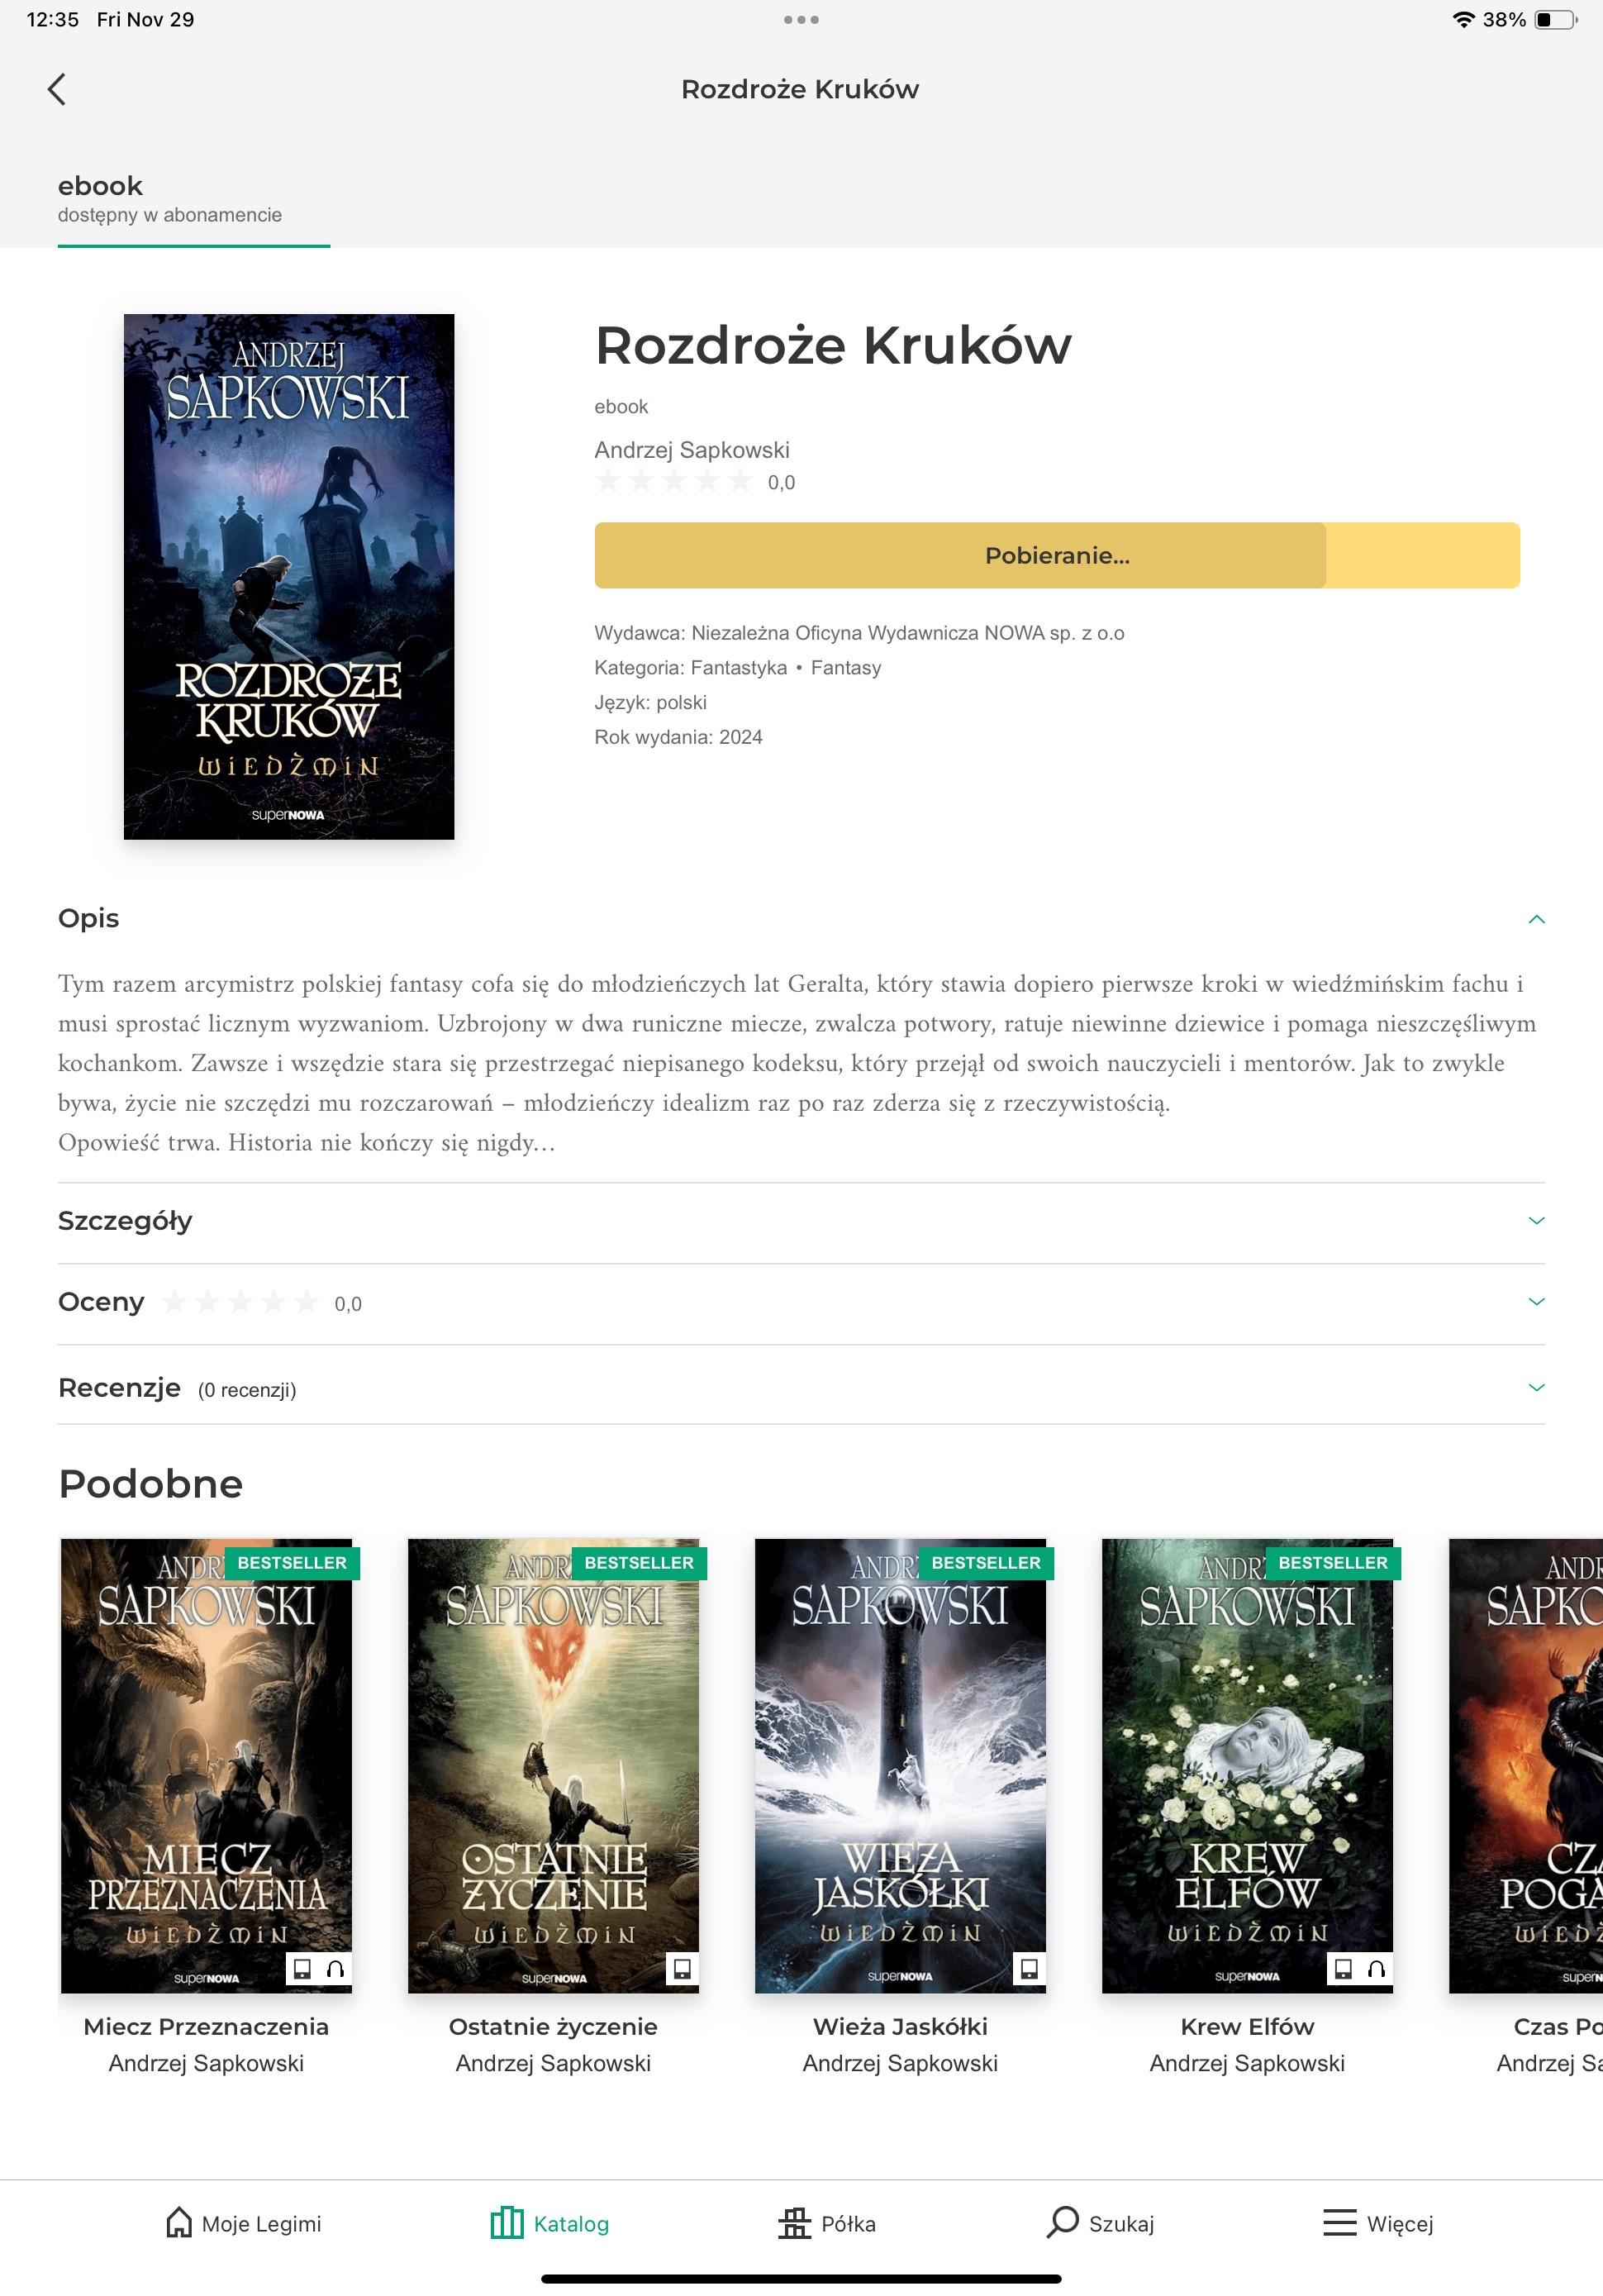Open Wieża Jaskółki book cover
This screenshot has width=1603, height=2296.
pos(899,1765)
